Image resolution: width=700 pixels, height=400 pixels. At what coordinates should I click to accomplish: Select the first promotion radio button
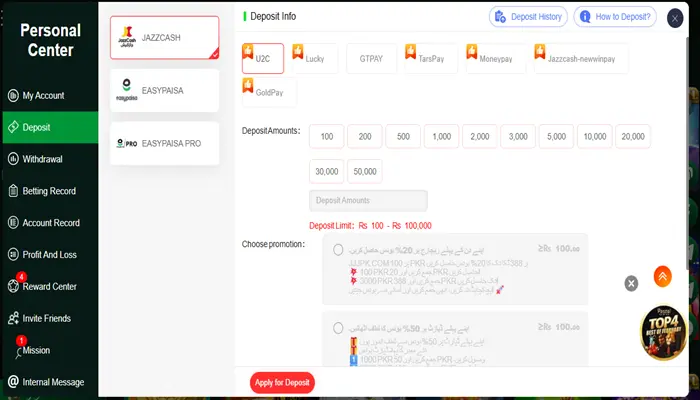[339, 249]
